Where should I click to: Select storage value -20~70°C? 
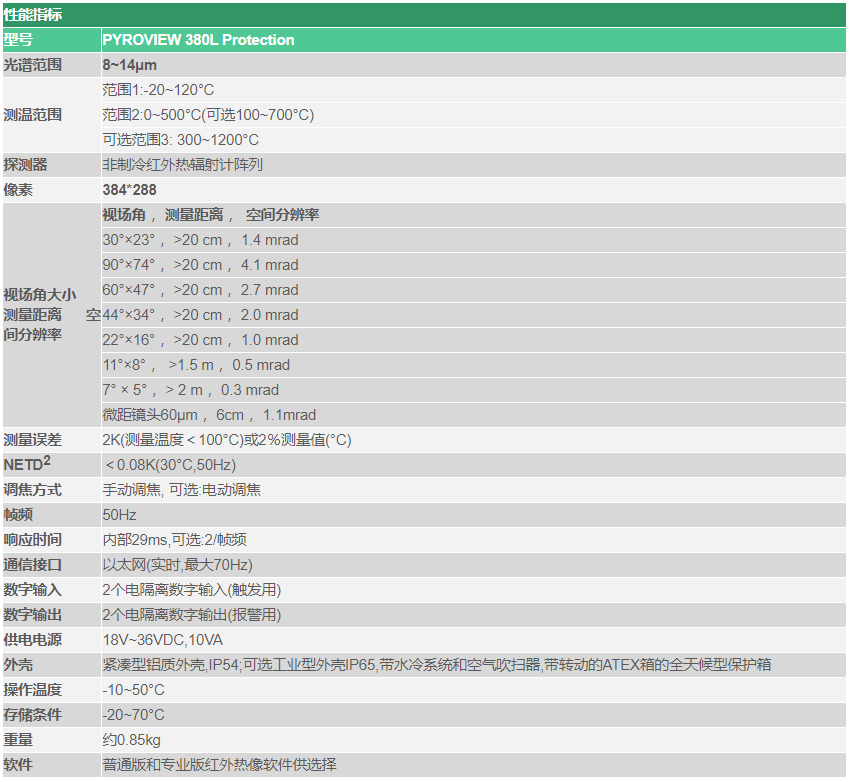[x=134, y=714]
